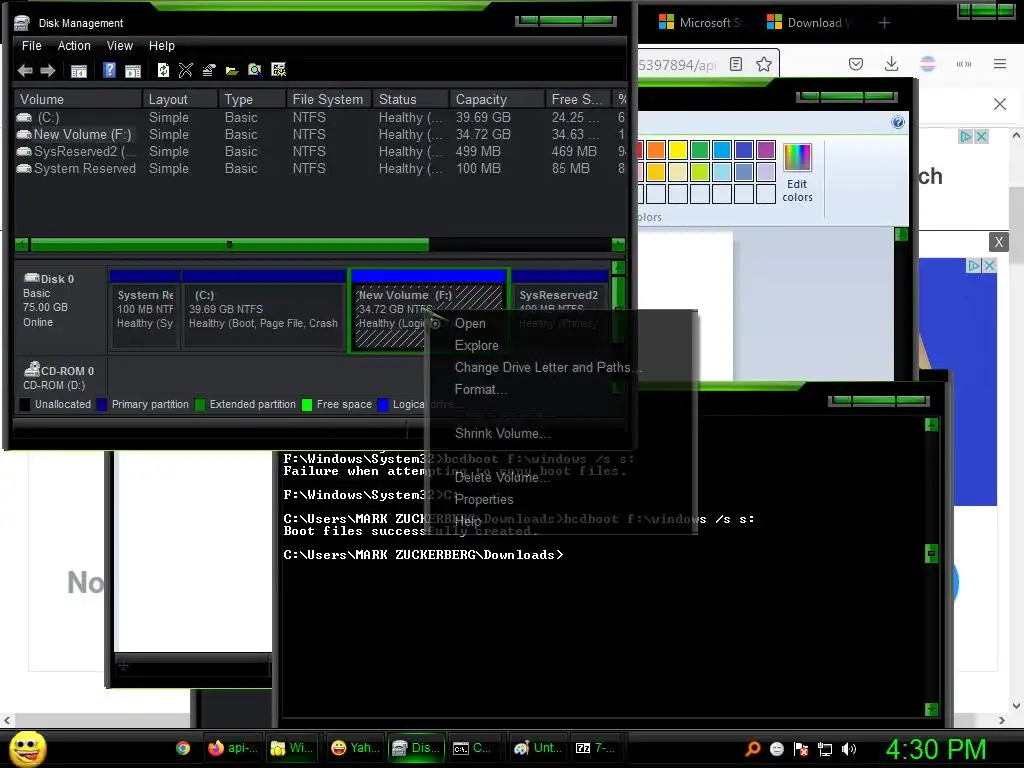
Task: Switch to the Microsoft browser tab
Action: click(701, 23)
